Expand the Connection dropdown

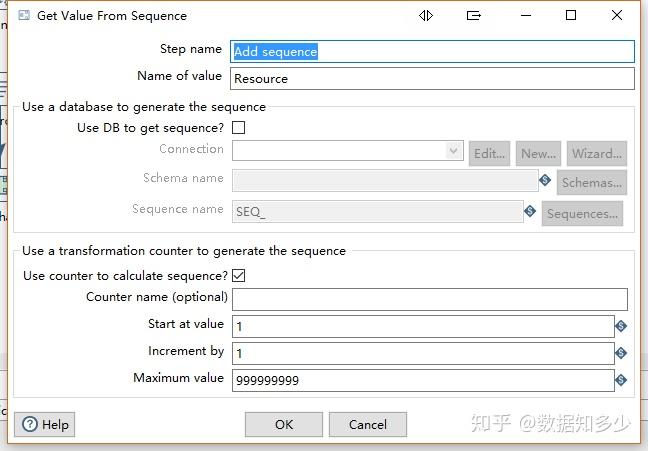454,152
